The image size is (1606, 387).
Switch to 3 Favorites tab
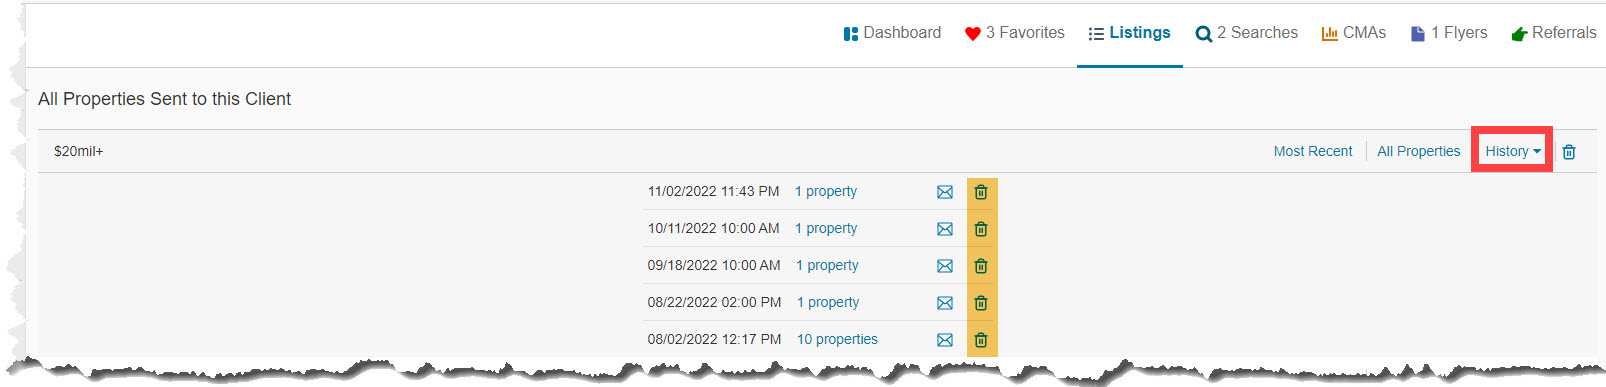click(1014, 33)
